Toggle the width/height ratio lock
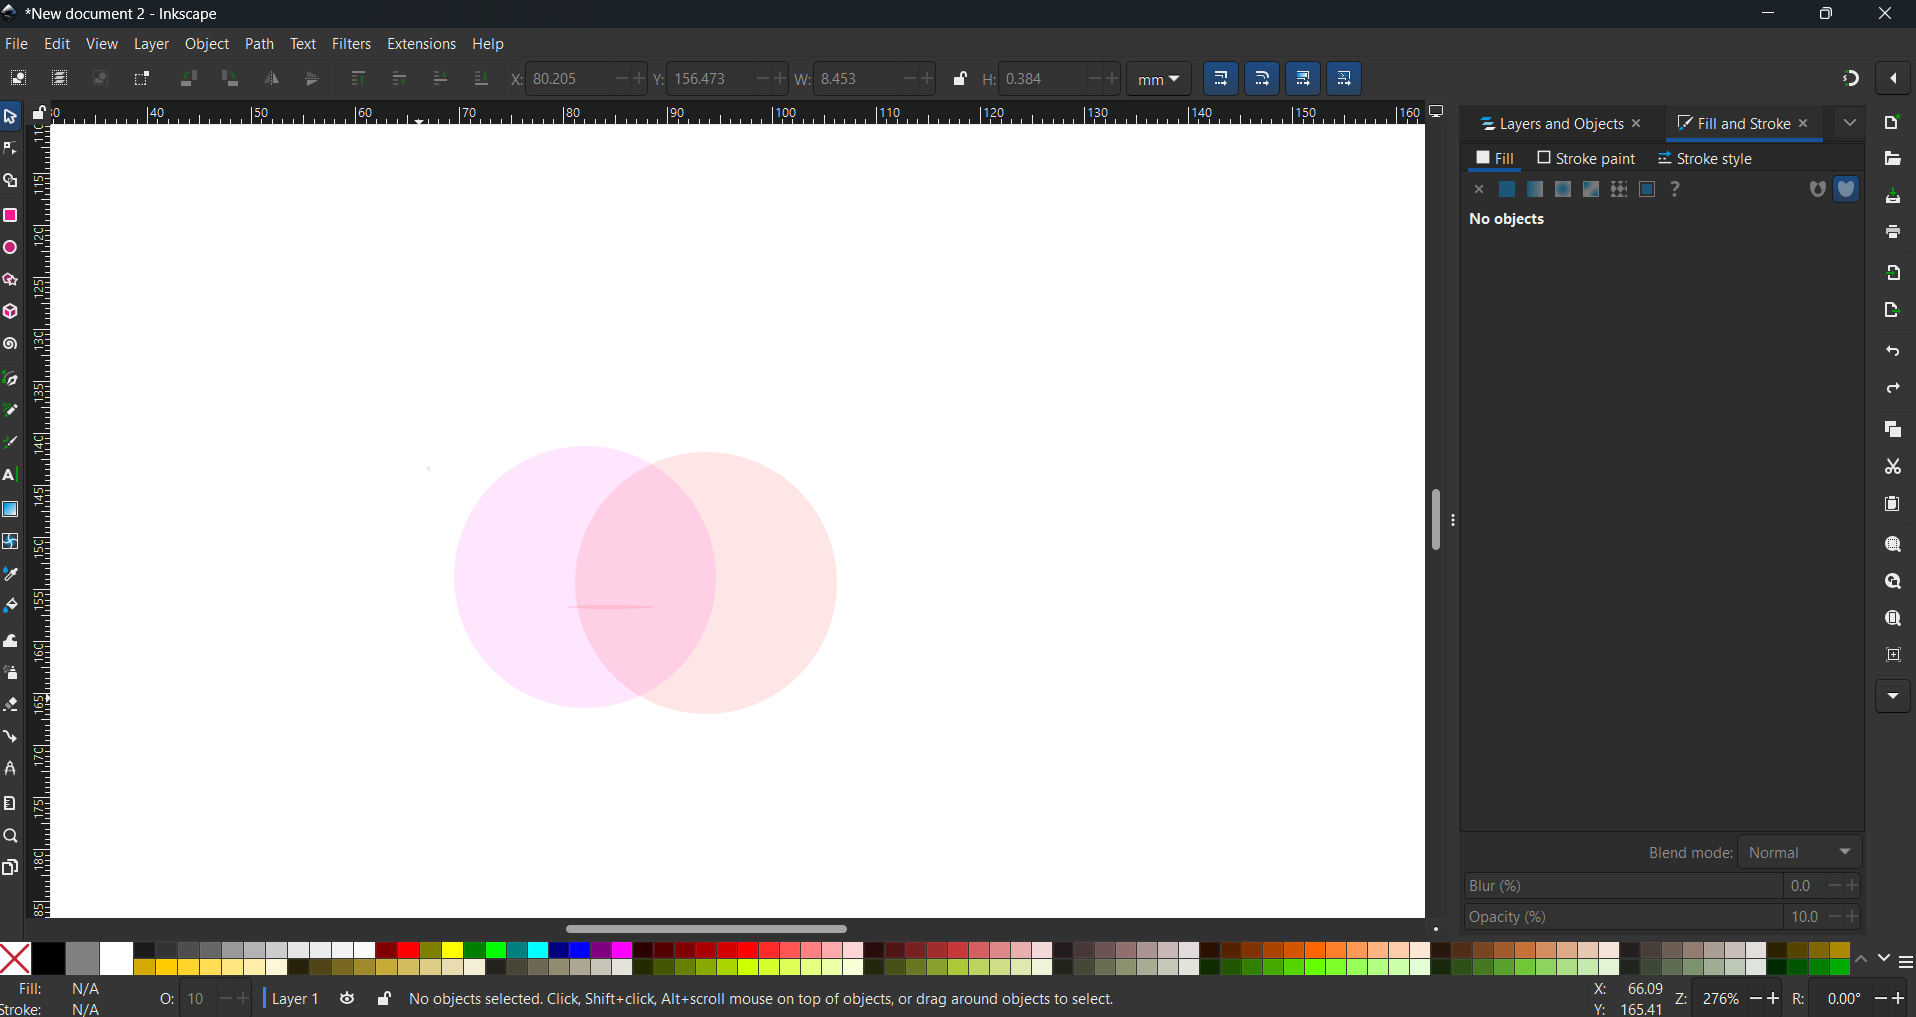The height and width of the screenshot is (1017, 1916). click(960, 78)
